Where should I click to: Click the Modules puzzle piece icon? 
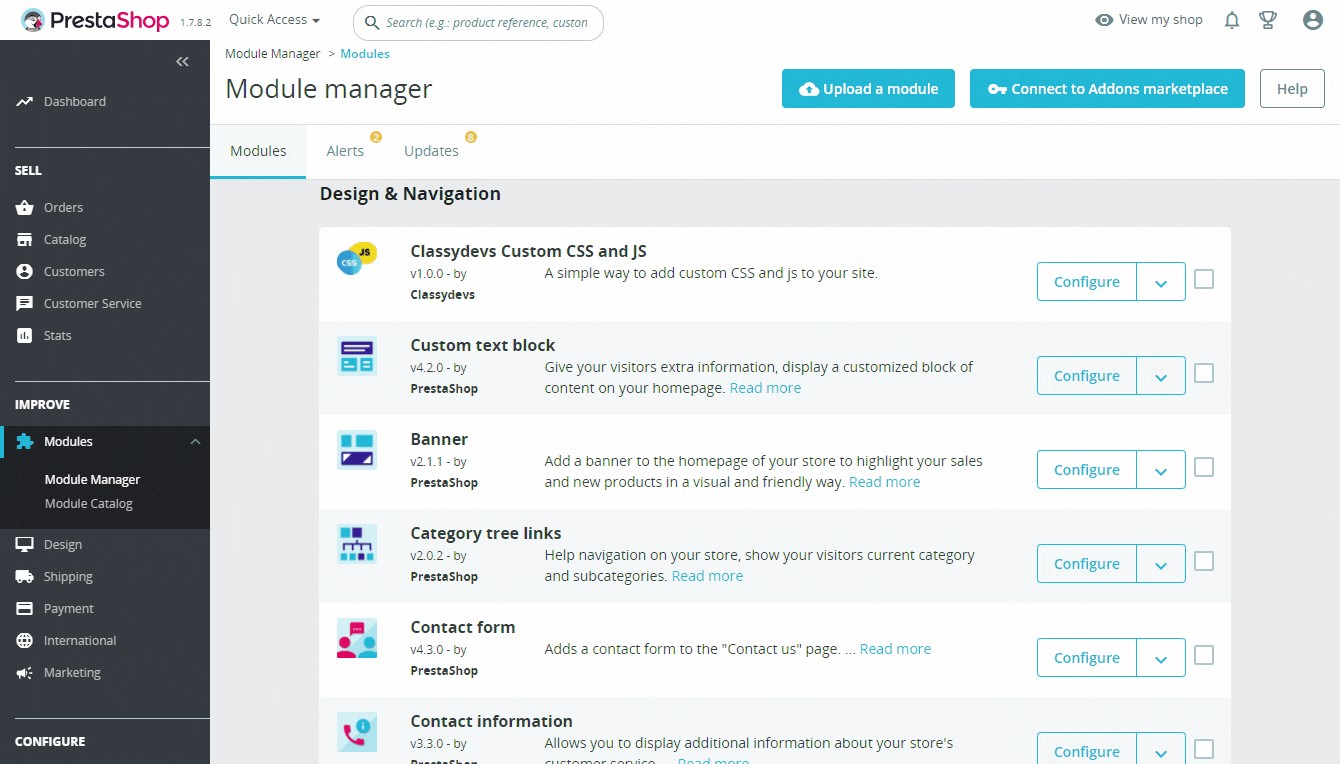point(24,442)
